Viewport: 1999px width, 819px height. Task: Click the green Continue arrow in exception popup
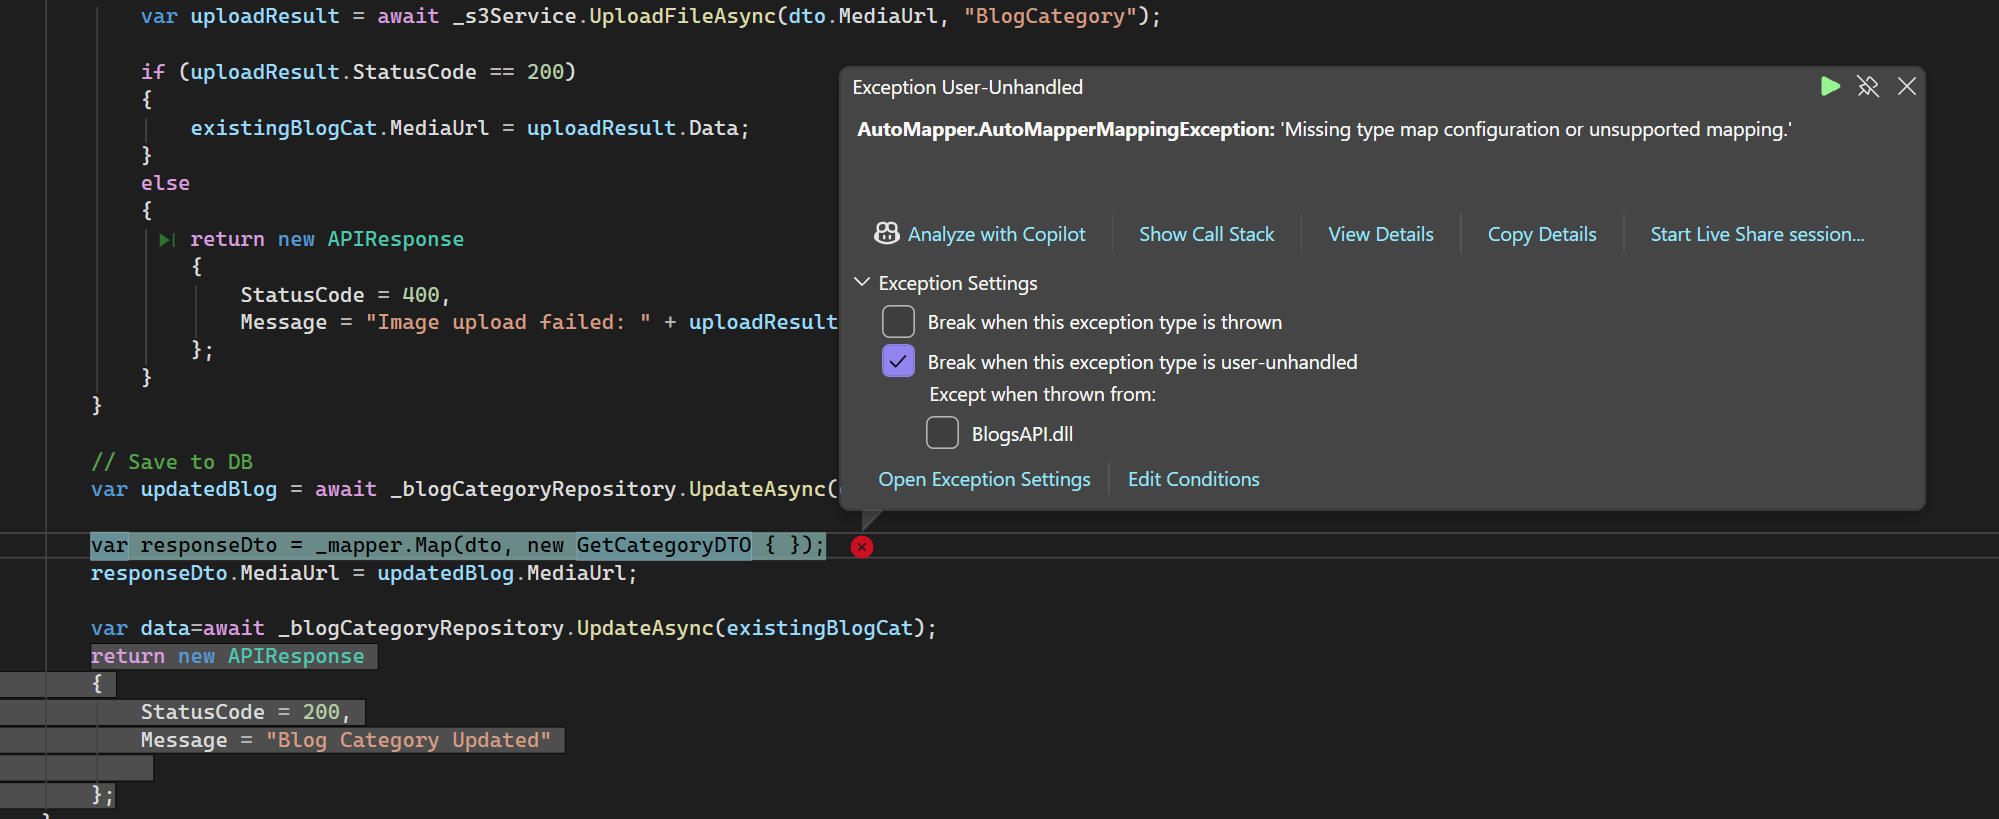click(1830, 87)
